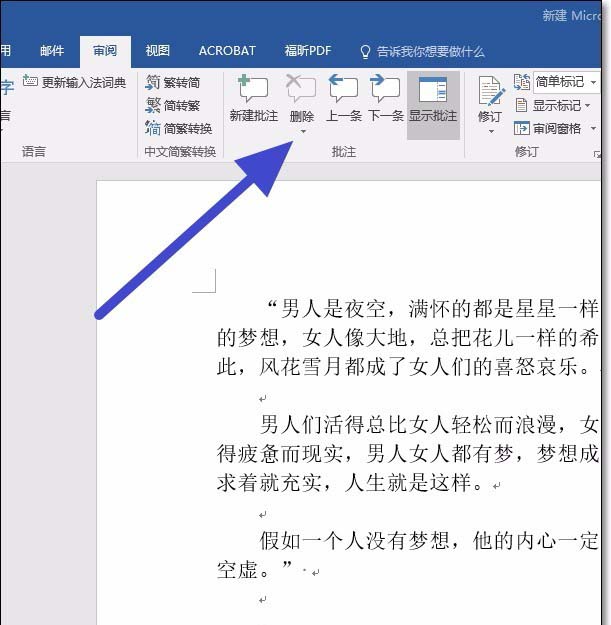This screenshot has width=611, height=625.
Task: Click the Reviewing Pane (审阅窗格) button
Action: (548, 129)
